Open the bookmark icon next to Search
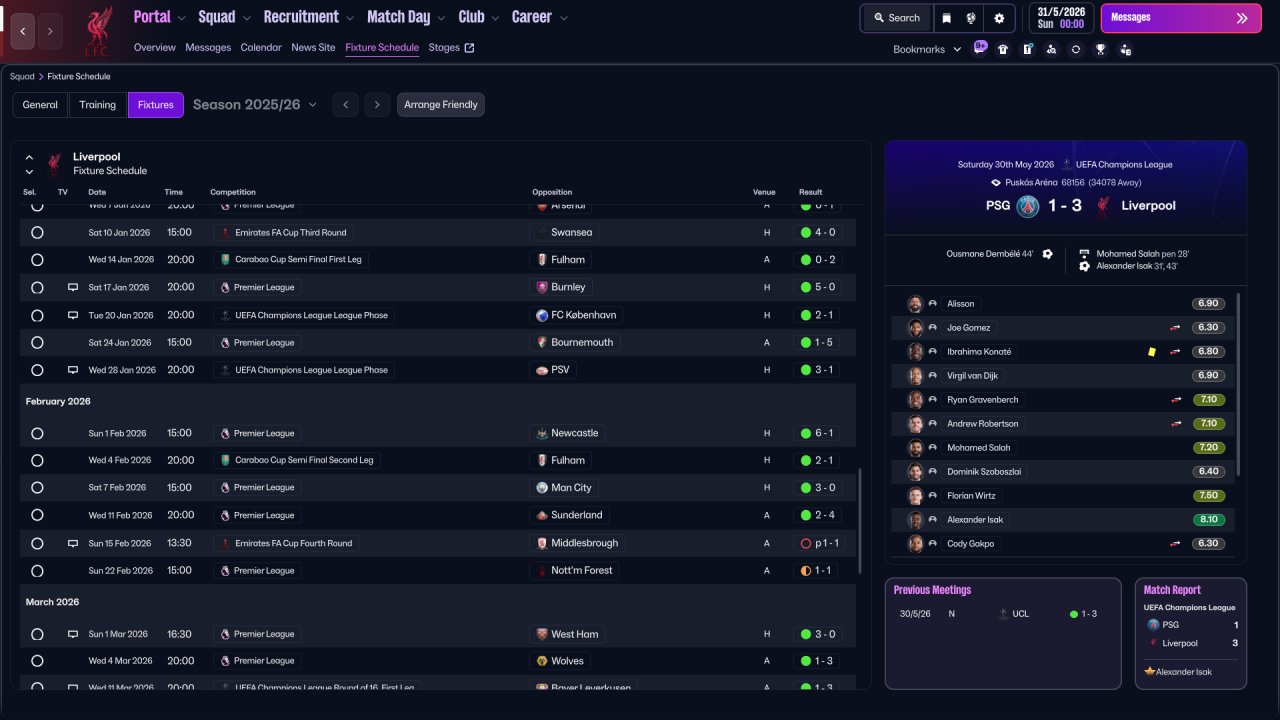This screenshot has width=1280, height=720. pos(946,18)
